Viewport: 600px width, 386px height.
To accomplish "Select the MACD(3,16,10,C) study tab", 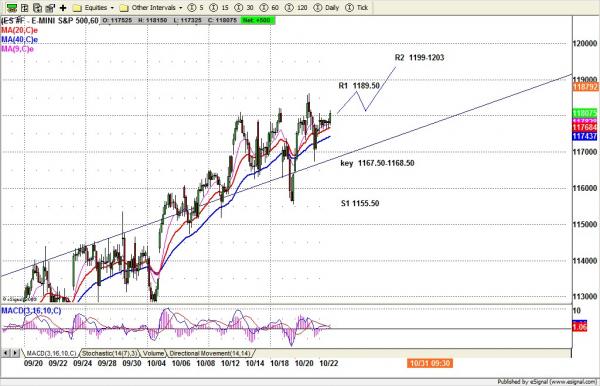I will click(x=51, y=353).
